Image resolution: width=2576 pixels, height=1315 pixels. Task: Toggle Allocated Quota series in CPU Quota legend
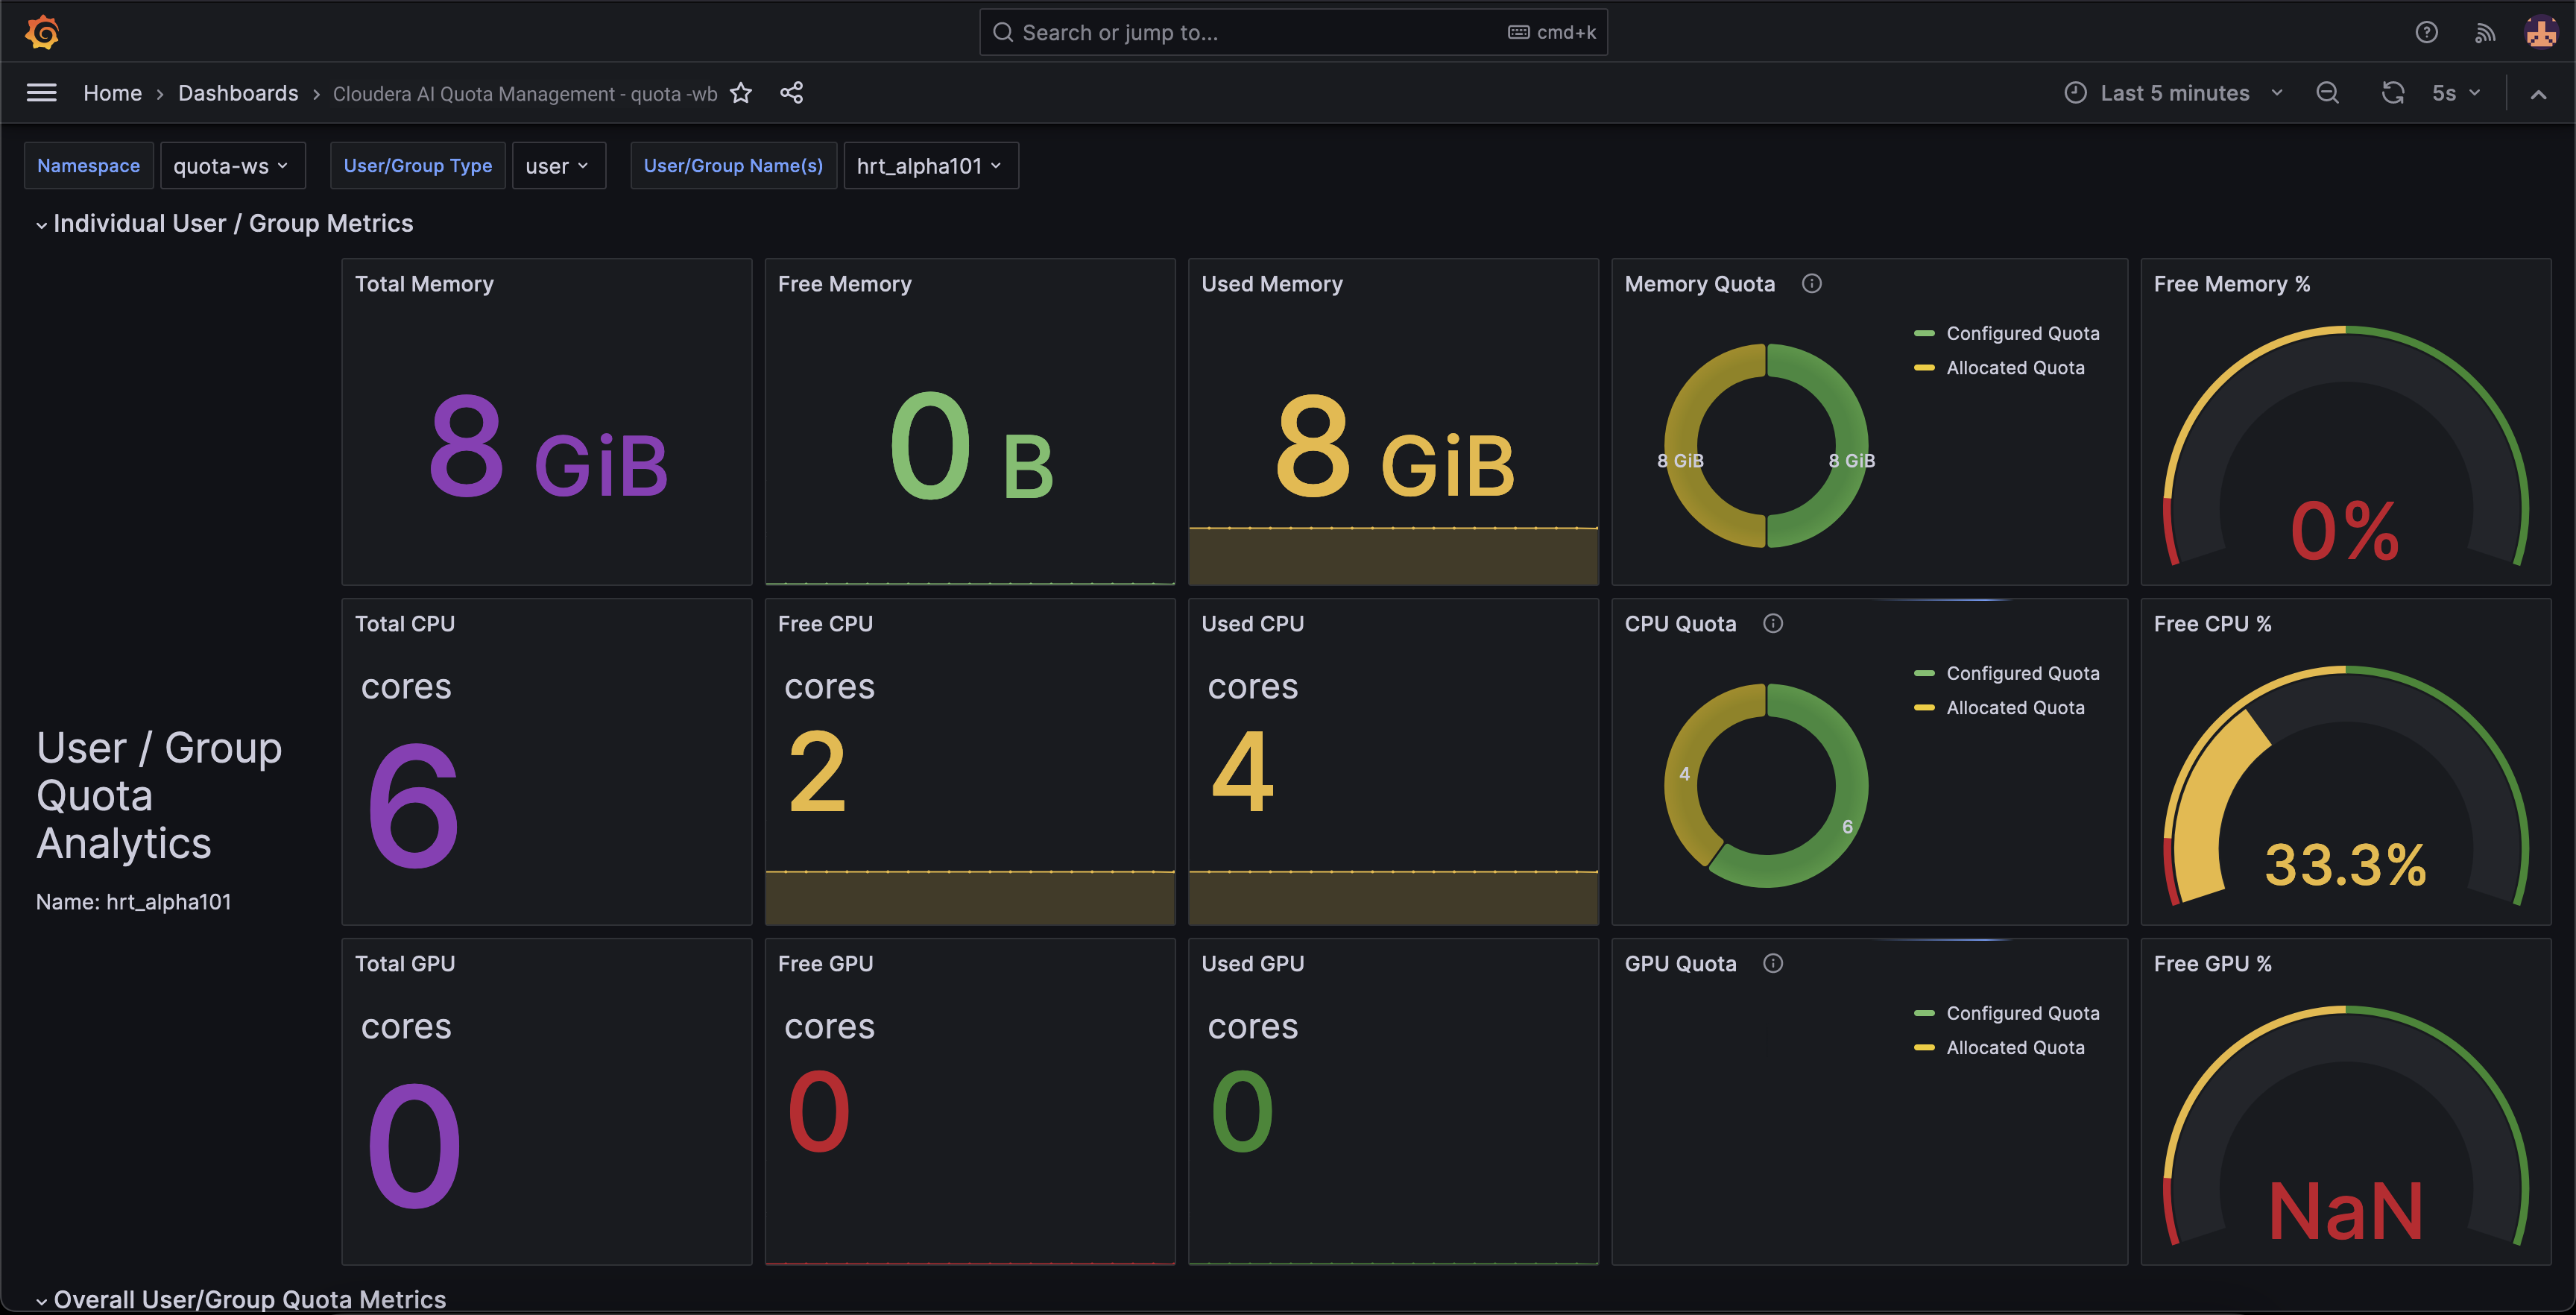(x=2014, y=708)
